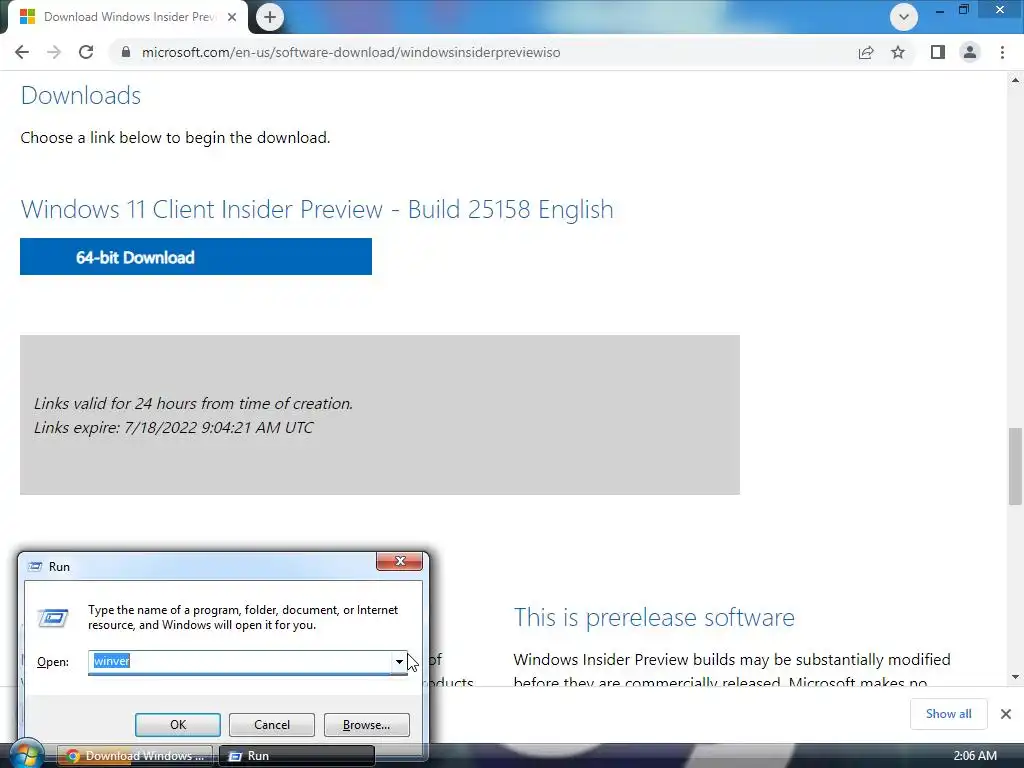Reload the Microsoft download page
This screenshot has width=1024, height=768.
86,52
